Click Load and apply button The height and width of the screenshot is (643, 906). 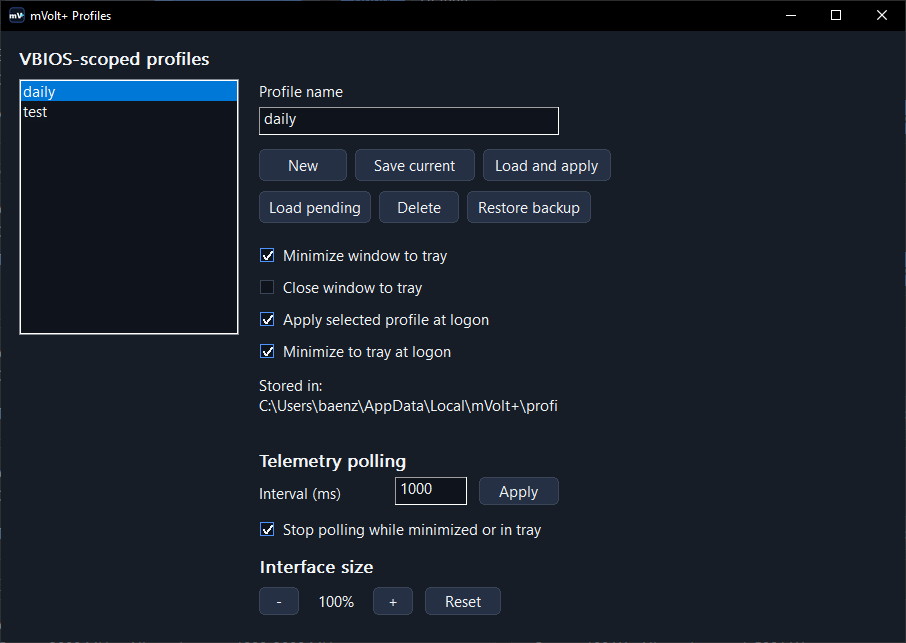(547, 165)
